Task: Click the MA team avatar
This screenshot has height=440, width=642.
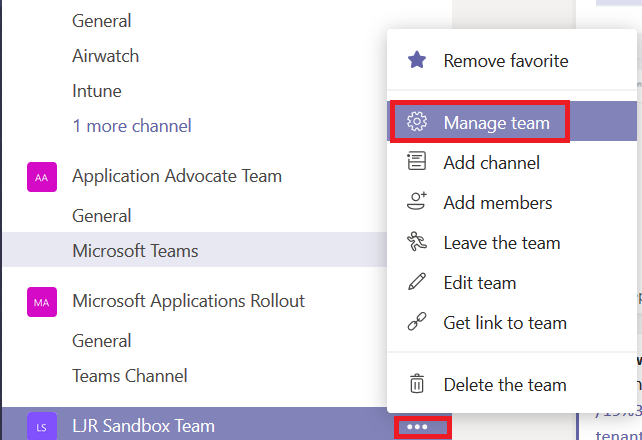Action: point(42,302)
